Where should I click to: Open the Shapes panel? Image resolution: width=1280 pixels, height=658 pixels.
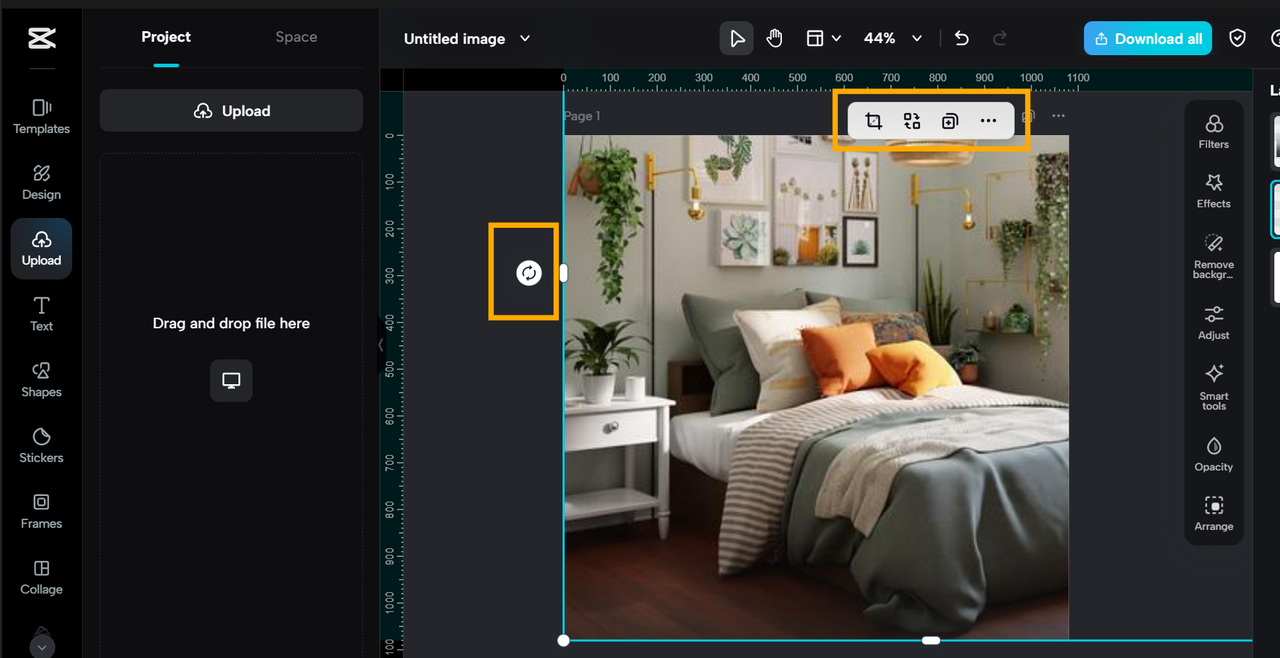pos(41,379)
